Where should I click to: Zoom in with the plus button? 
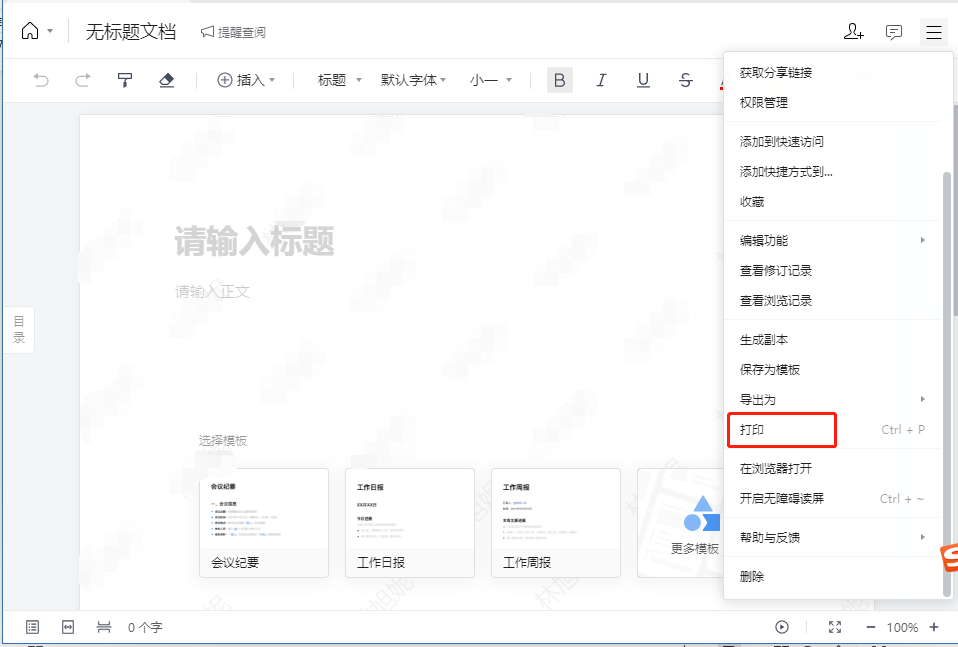(x=934, y=627)
